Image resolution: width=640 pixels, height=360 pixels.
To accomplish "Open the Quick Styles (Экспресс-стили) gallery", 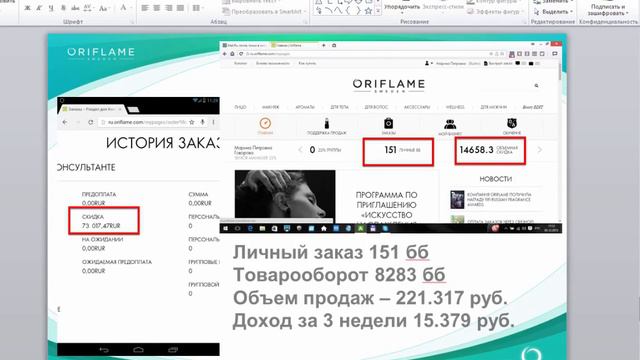I will click(x=443, y=7).
